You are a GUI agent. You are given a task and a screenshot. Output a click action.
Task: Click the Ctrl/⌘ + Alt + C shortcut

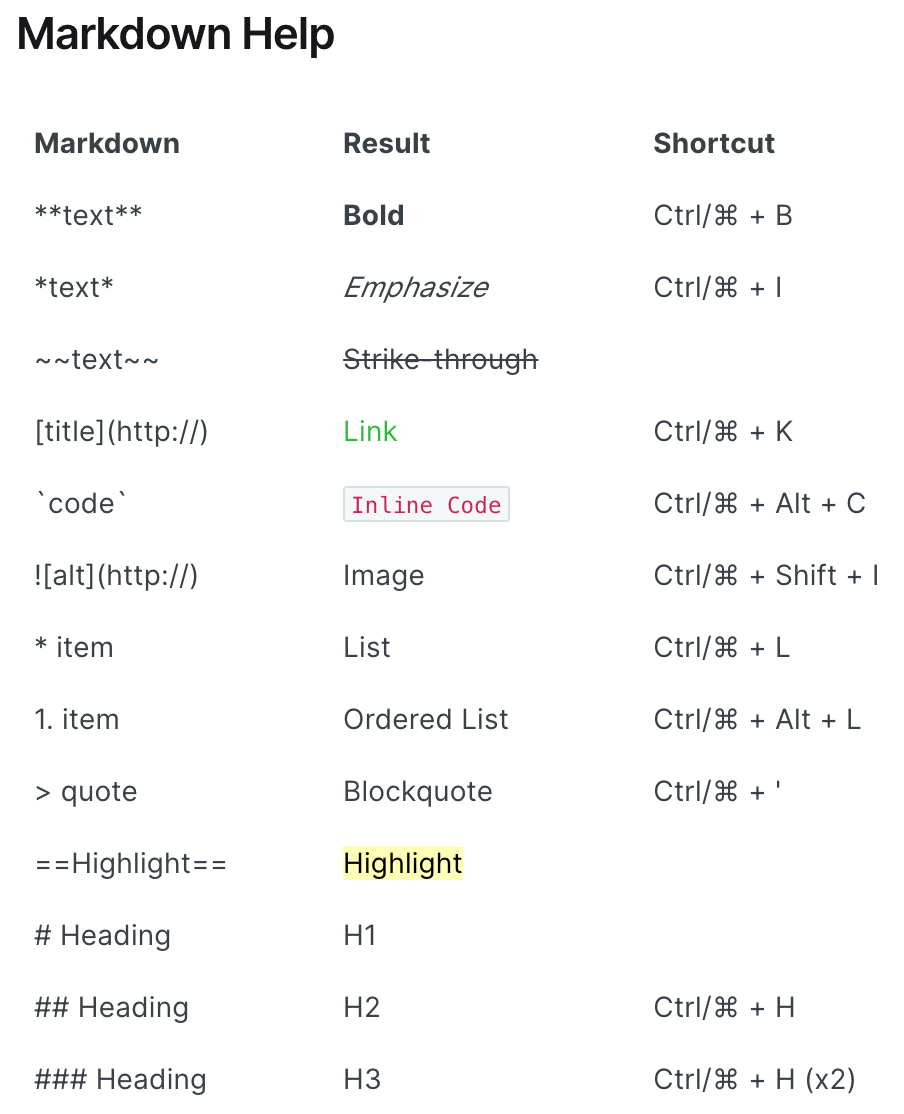[x=760, y=504]
